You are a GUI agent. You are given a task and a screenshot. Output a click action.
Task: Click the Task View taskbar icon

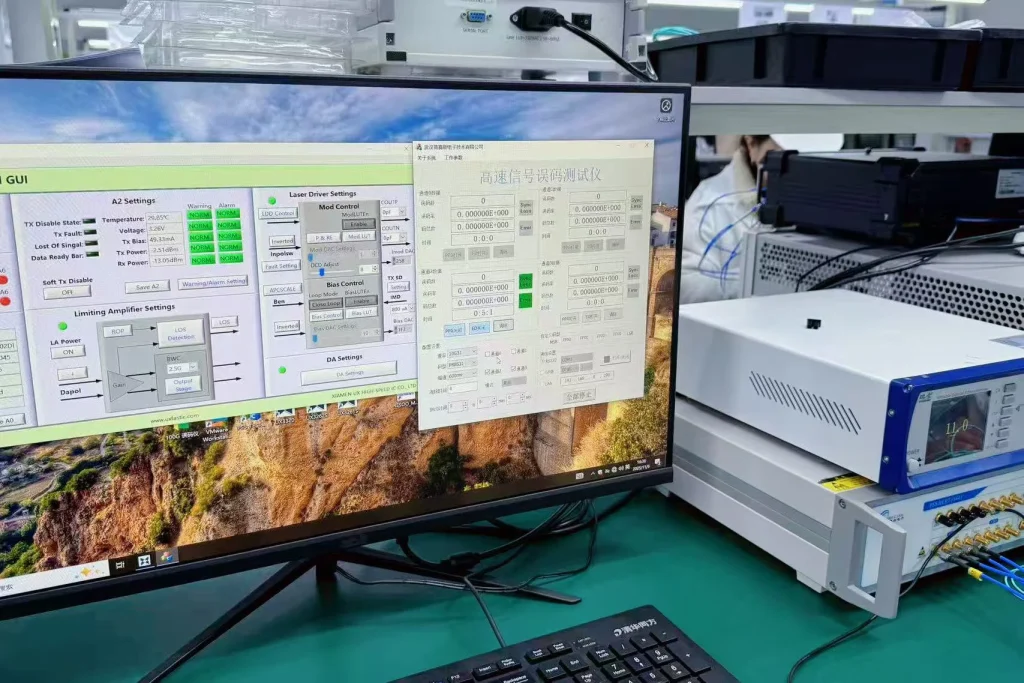(144, 561)
